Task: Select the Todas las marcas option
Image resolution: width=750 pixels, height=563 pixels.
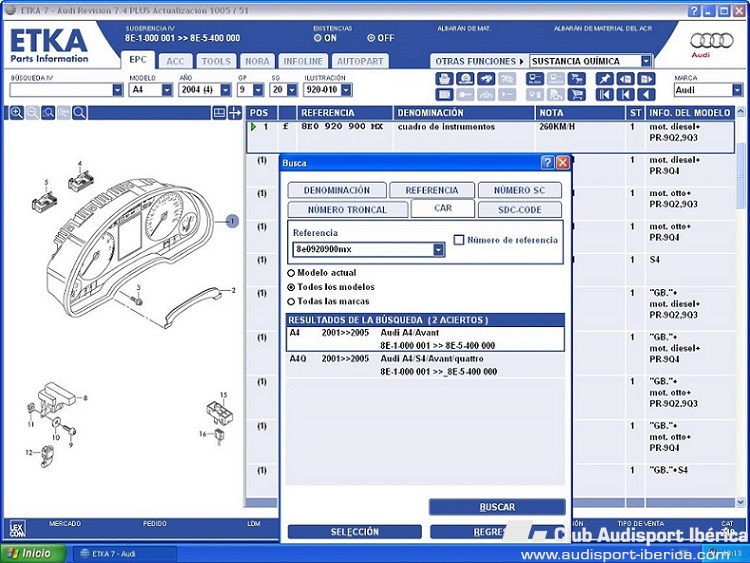Action: point(291,302)
